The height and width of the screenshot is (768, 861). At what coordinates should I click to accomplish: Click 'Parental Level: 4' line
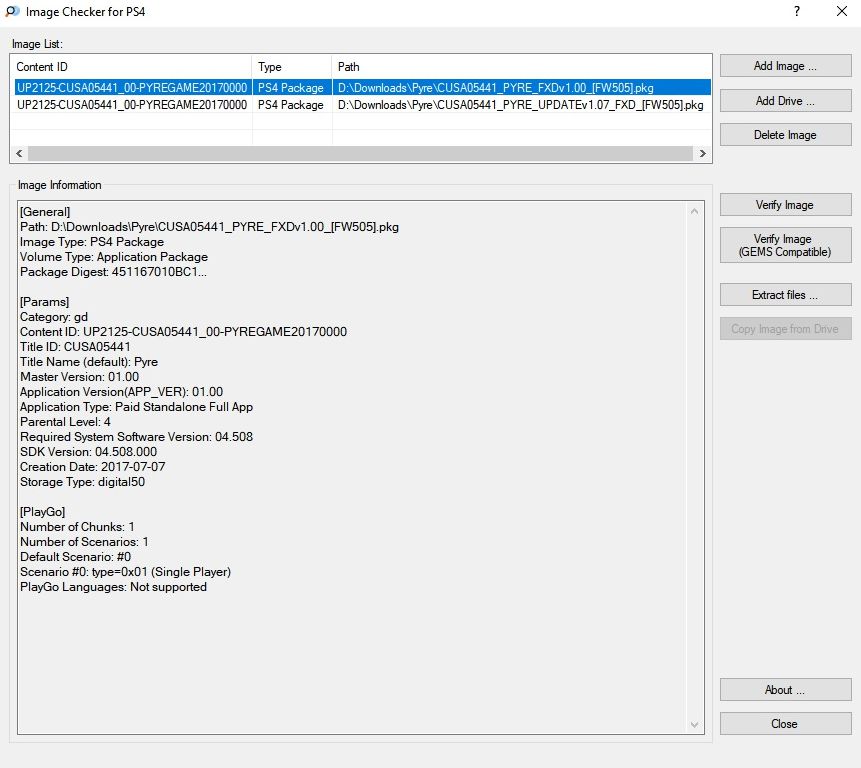point(65,422)
